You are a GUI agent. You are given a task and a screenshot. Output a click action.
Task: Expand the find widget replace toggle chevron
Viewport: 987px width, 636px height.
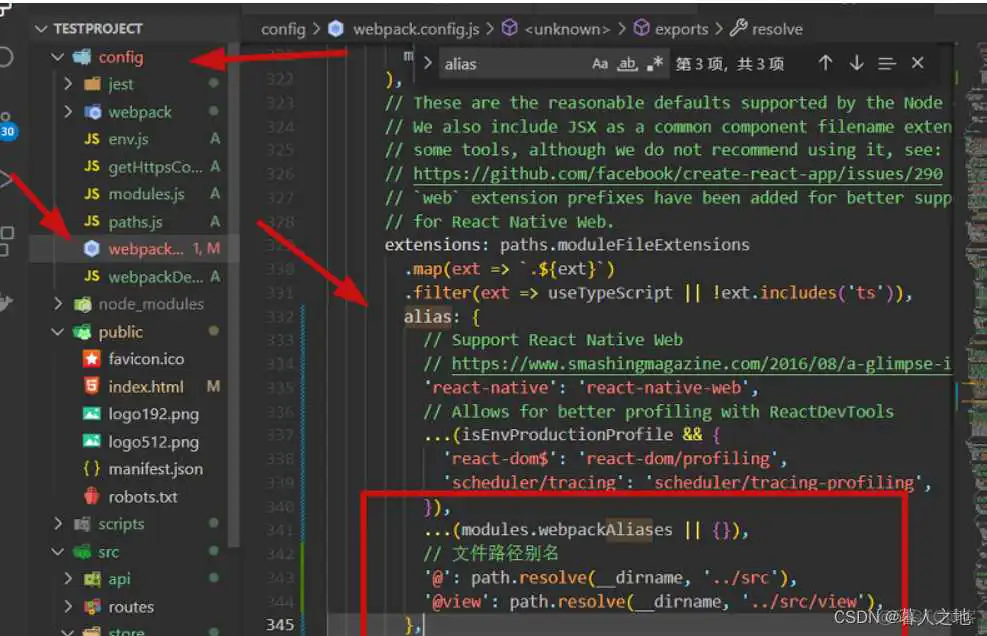(x=426, y=62)
